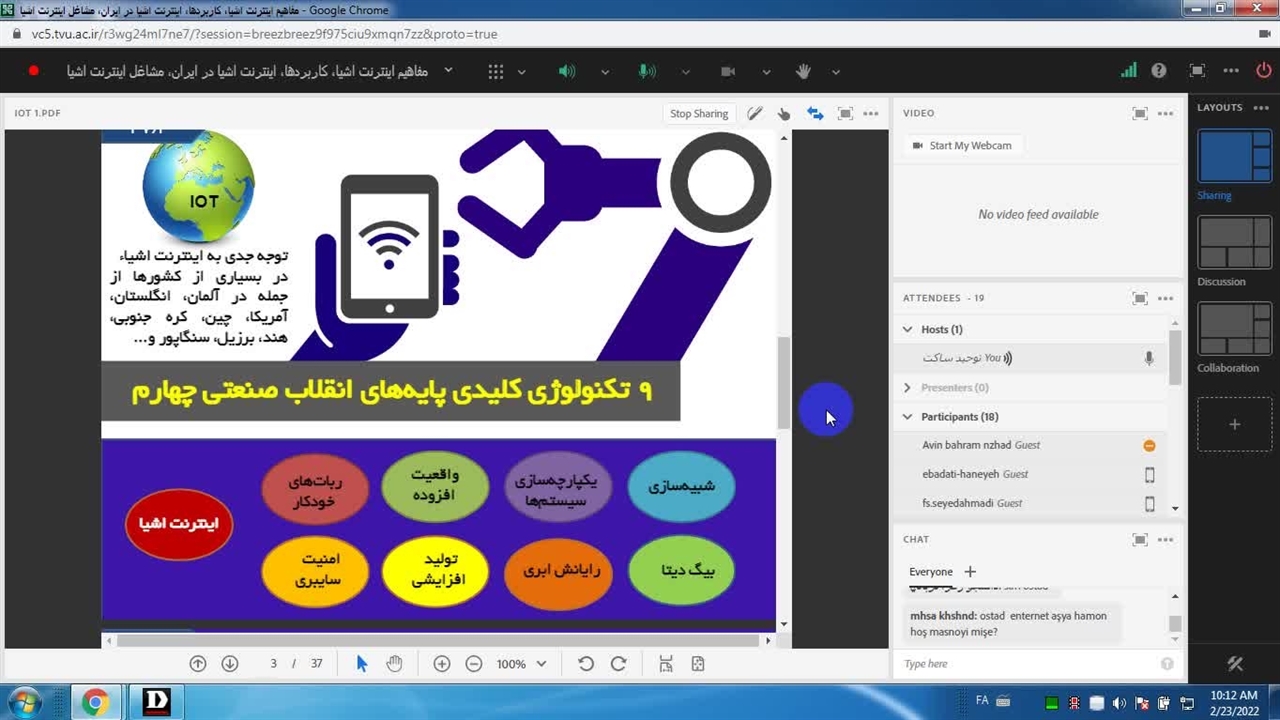The height and width of the screenshot is (720, 1280).
Task: Toggle the microphone on or off
Action: (647, 72)
